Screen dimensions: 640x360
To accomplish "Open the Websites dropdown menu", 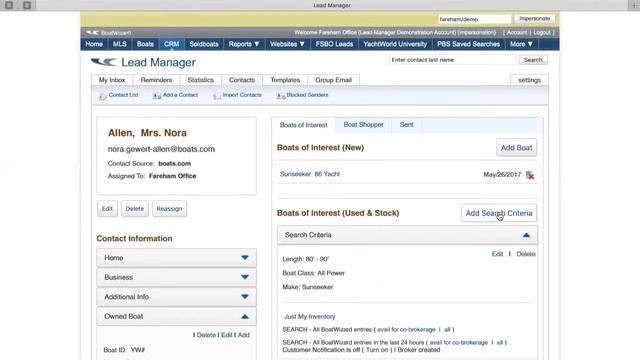I will (x=287, y=44).
